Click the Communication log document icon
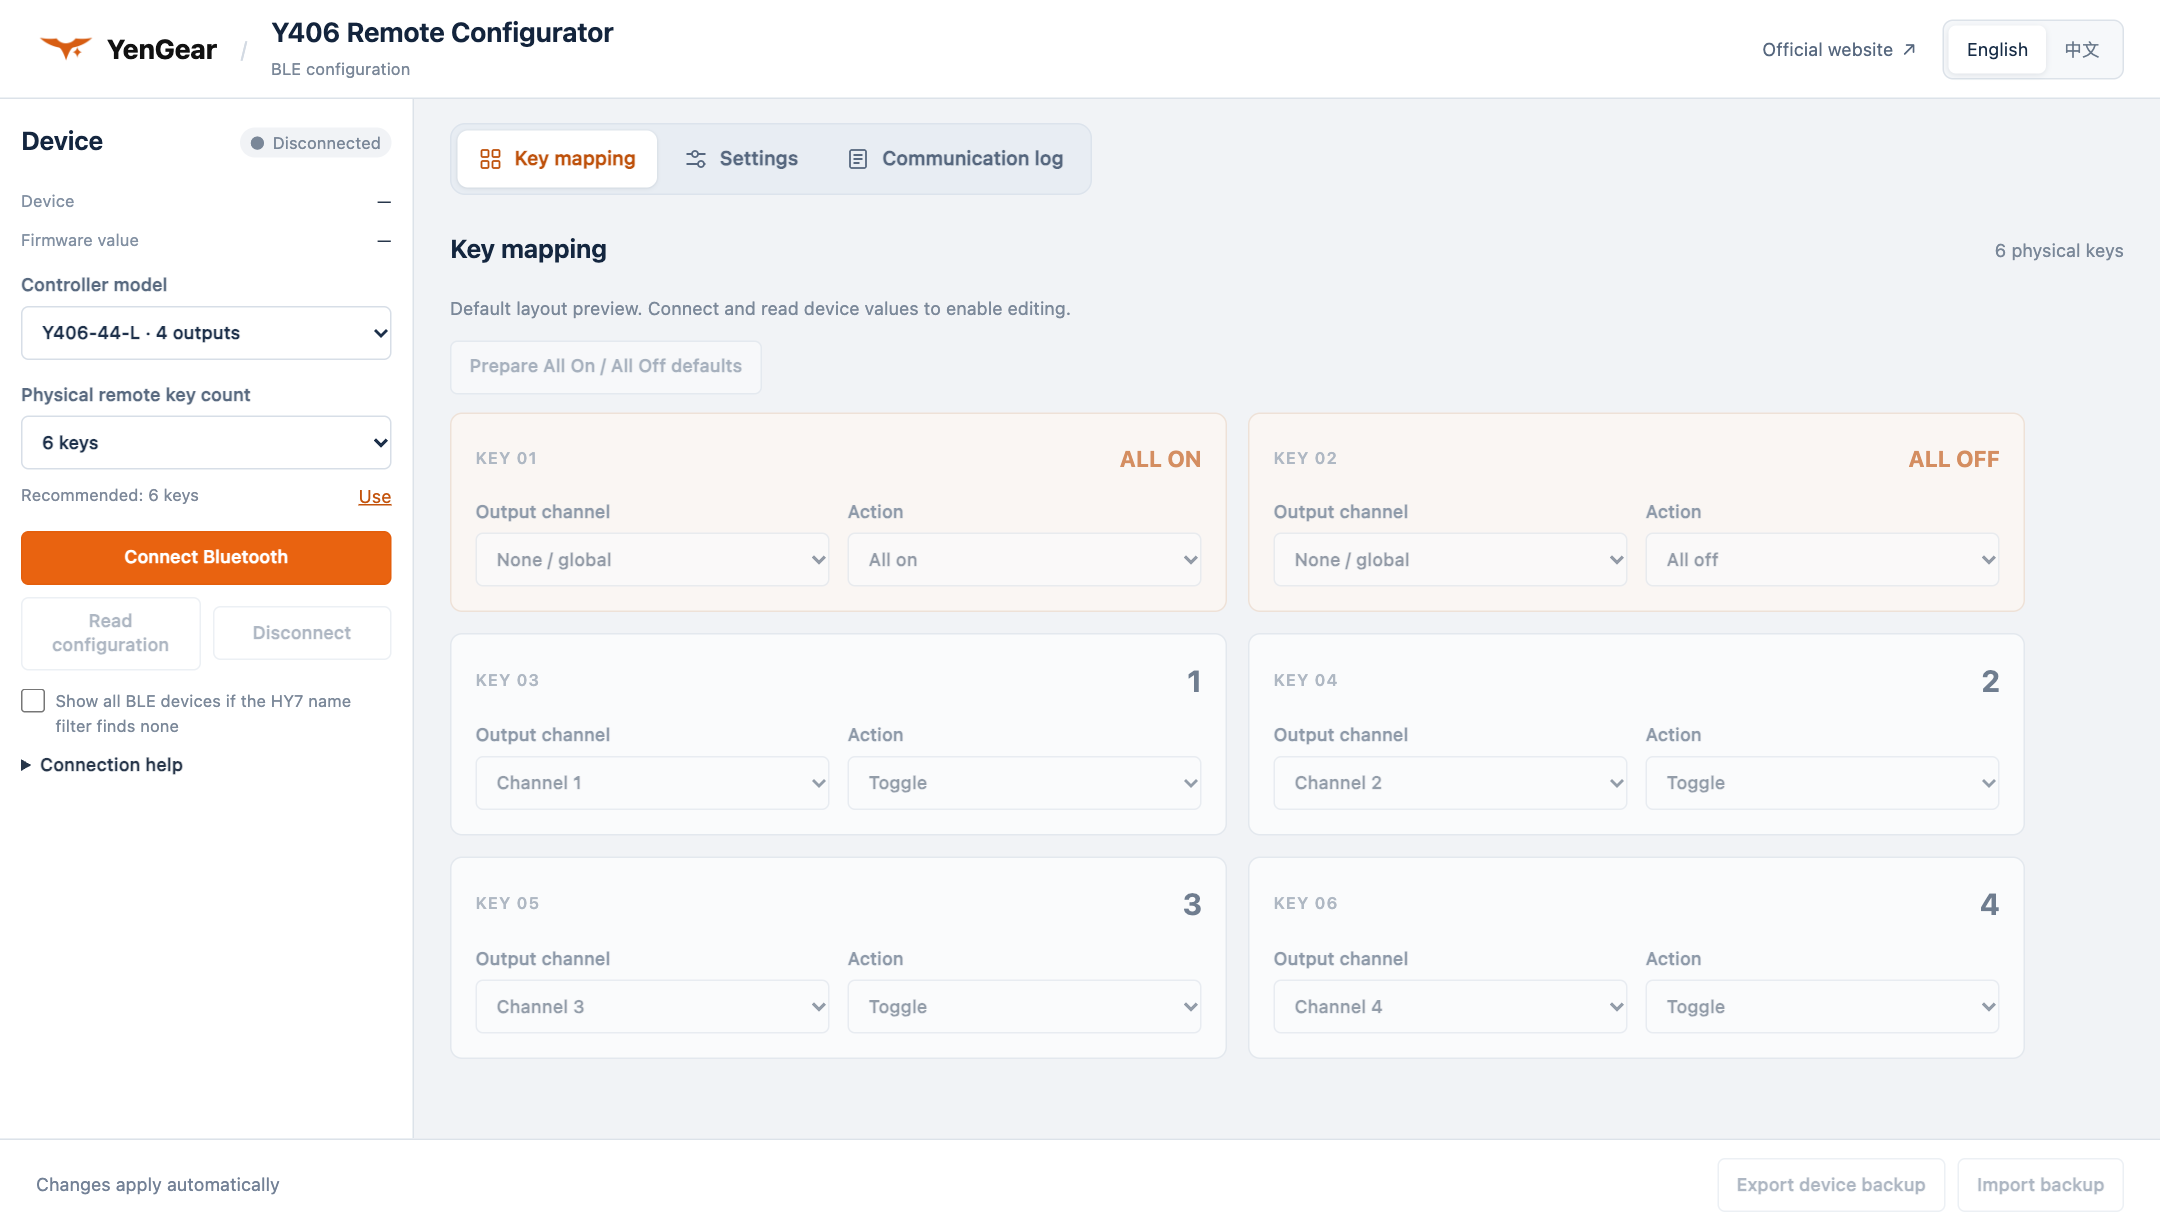Image resolution: width=2160 pixels, height=1230 pixels. point(858,159)
